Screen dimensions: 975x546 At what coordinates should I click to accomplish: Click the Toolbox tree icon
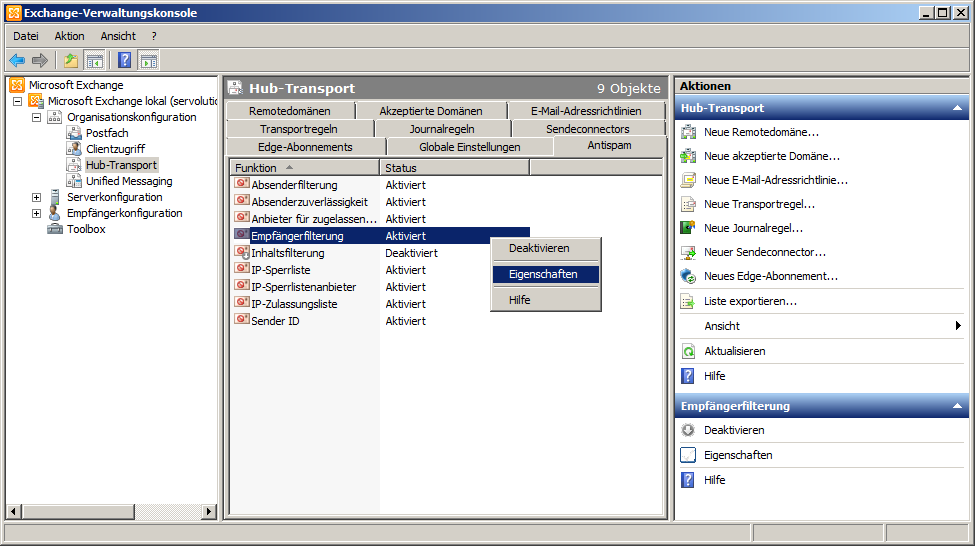point(55,229)
